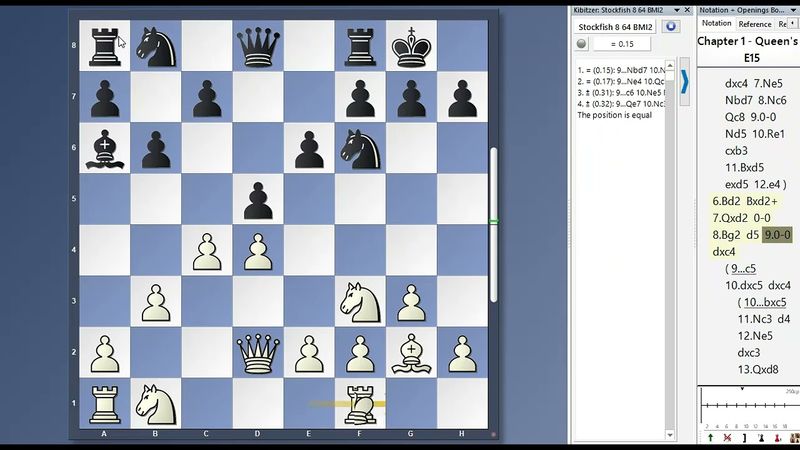Click the black bracket end-variation icon
The height and width of the screenshot is (450, 800).
[744, 437]
